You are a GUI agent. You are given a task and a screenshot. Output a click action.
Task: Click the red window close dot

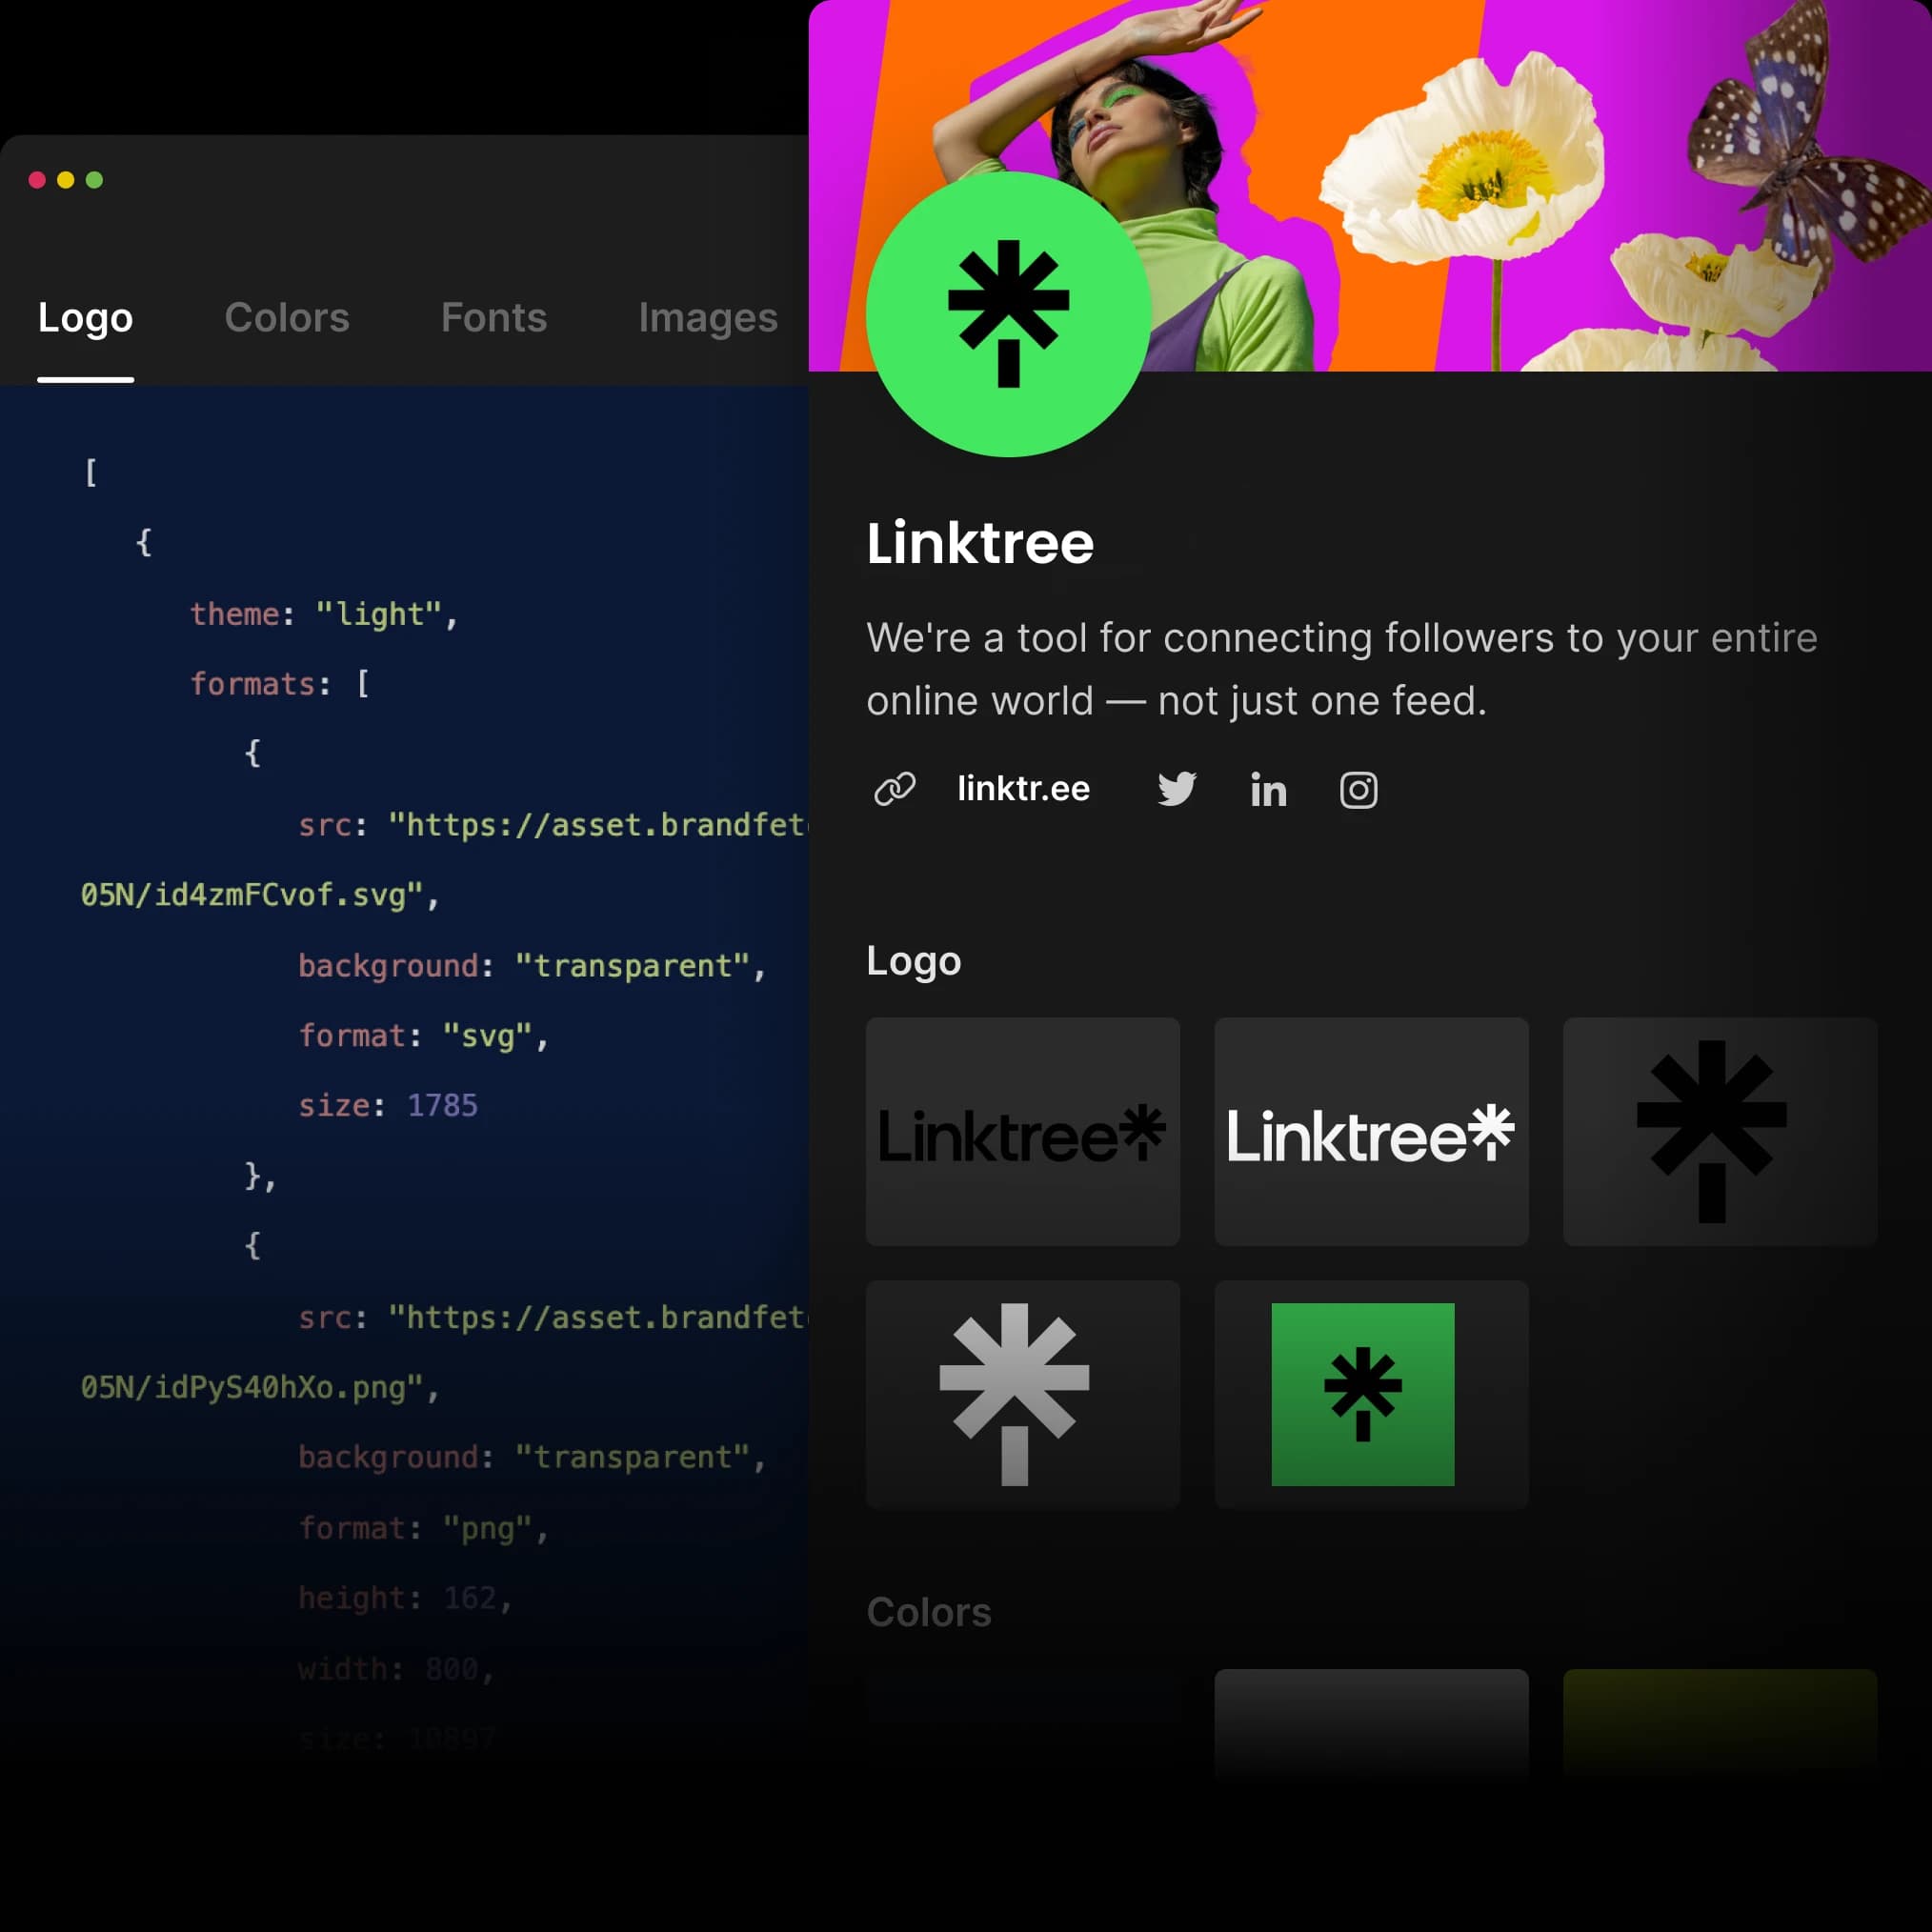tap(37, 180)
